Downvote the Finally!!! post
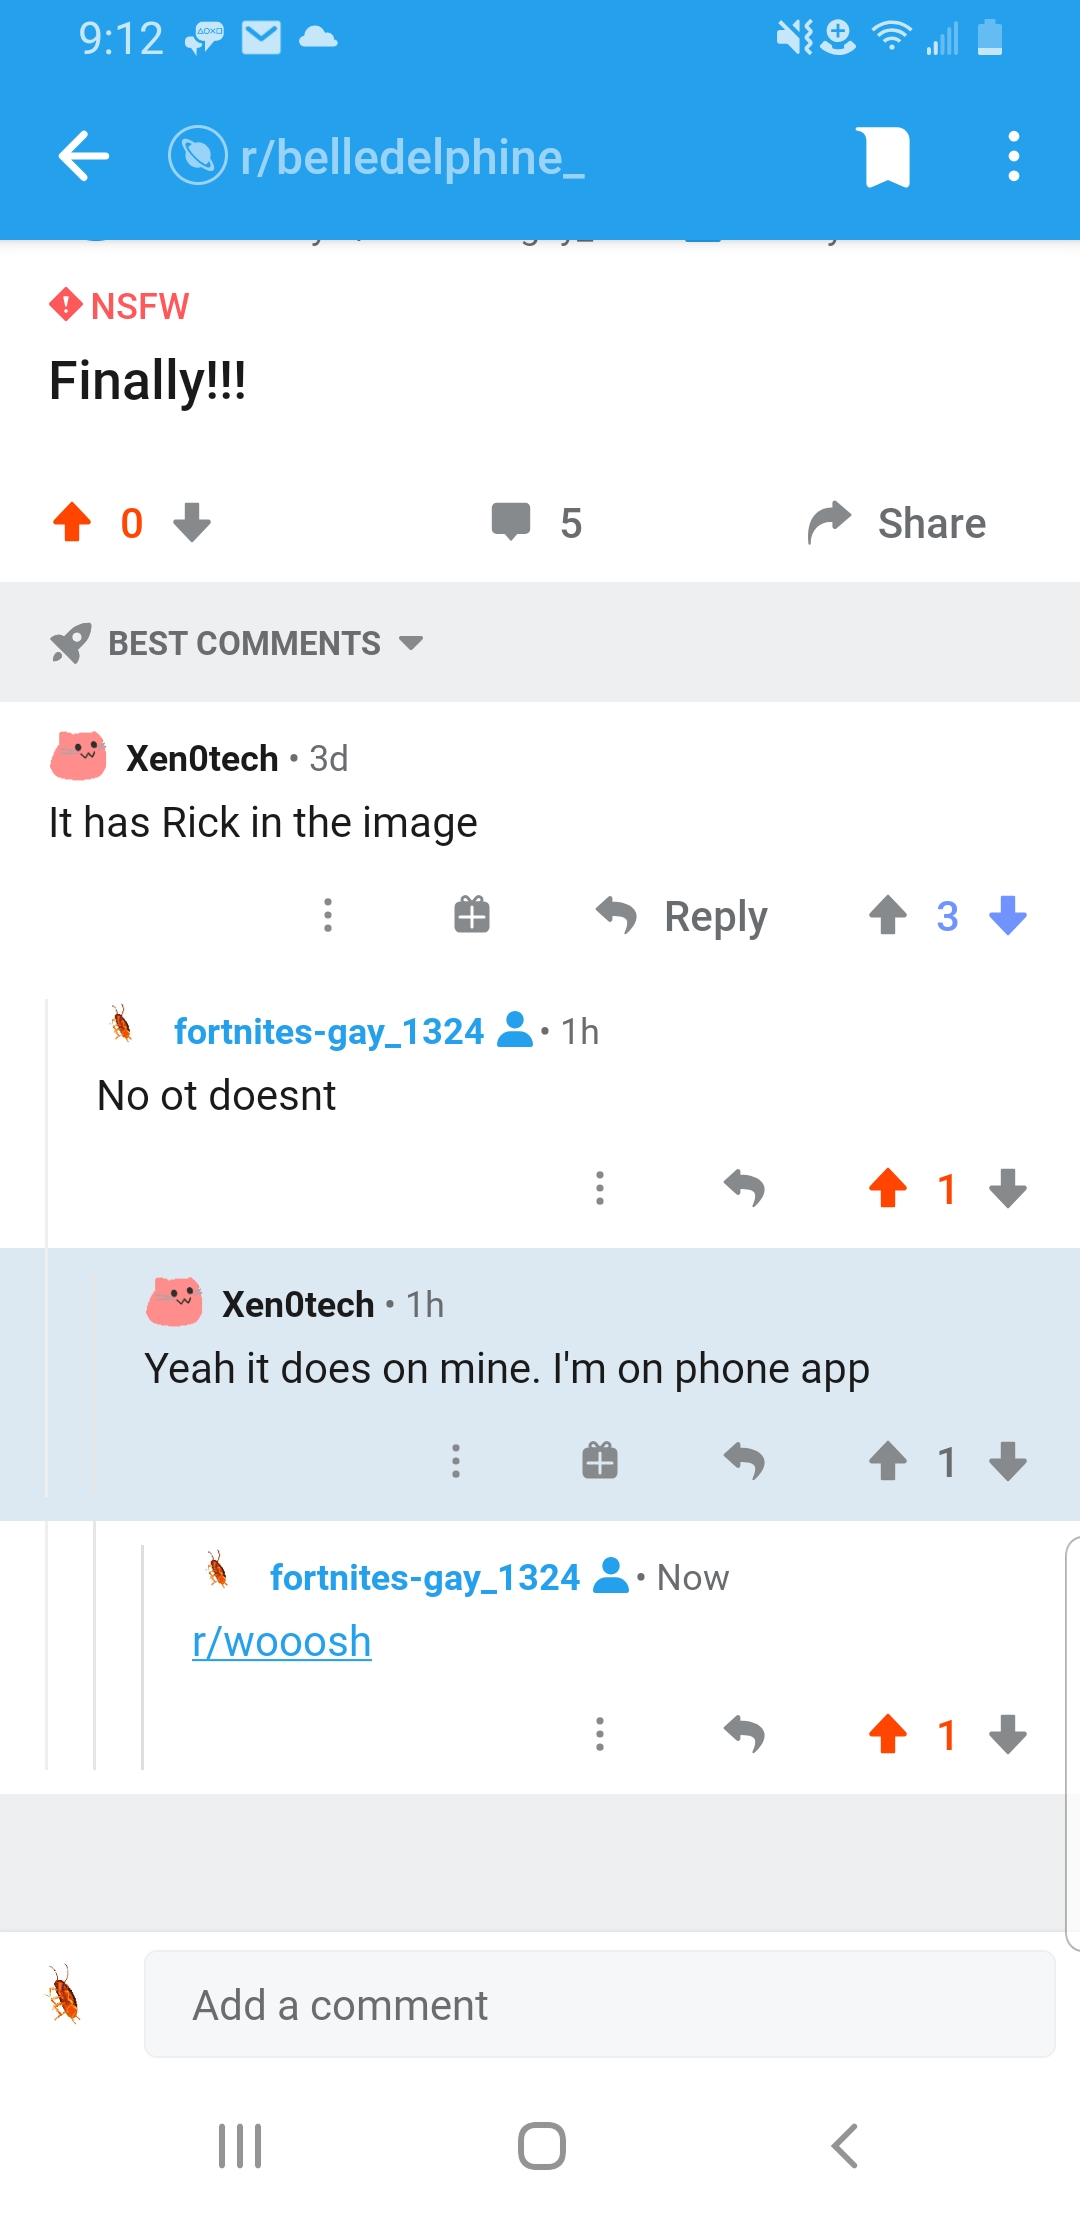Viewport: 1080px width, 2220px height. point(192,522)
